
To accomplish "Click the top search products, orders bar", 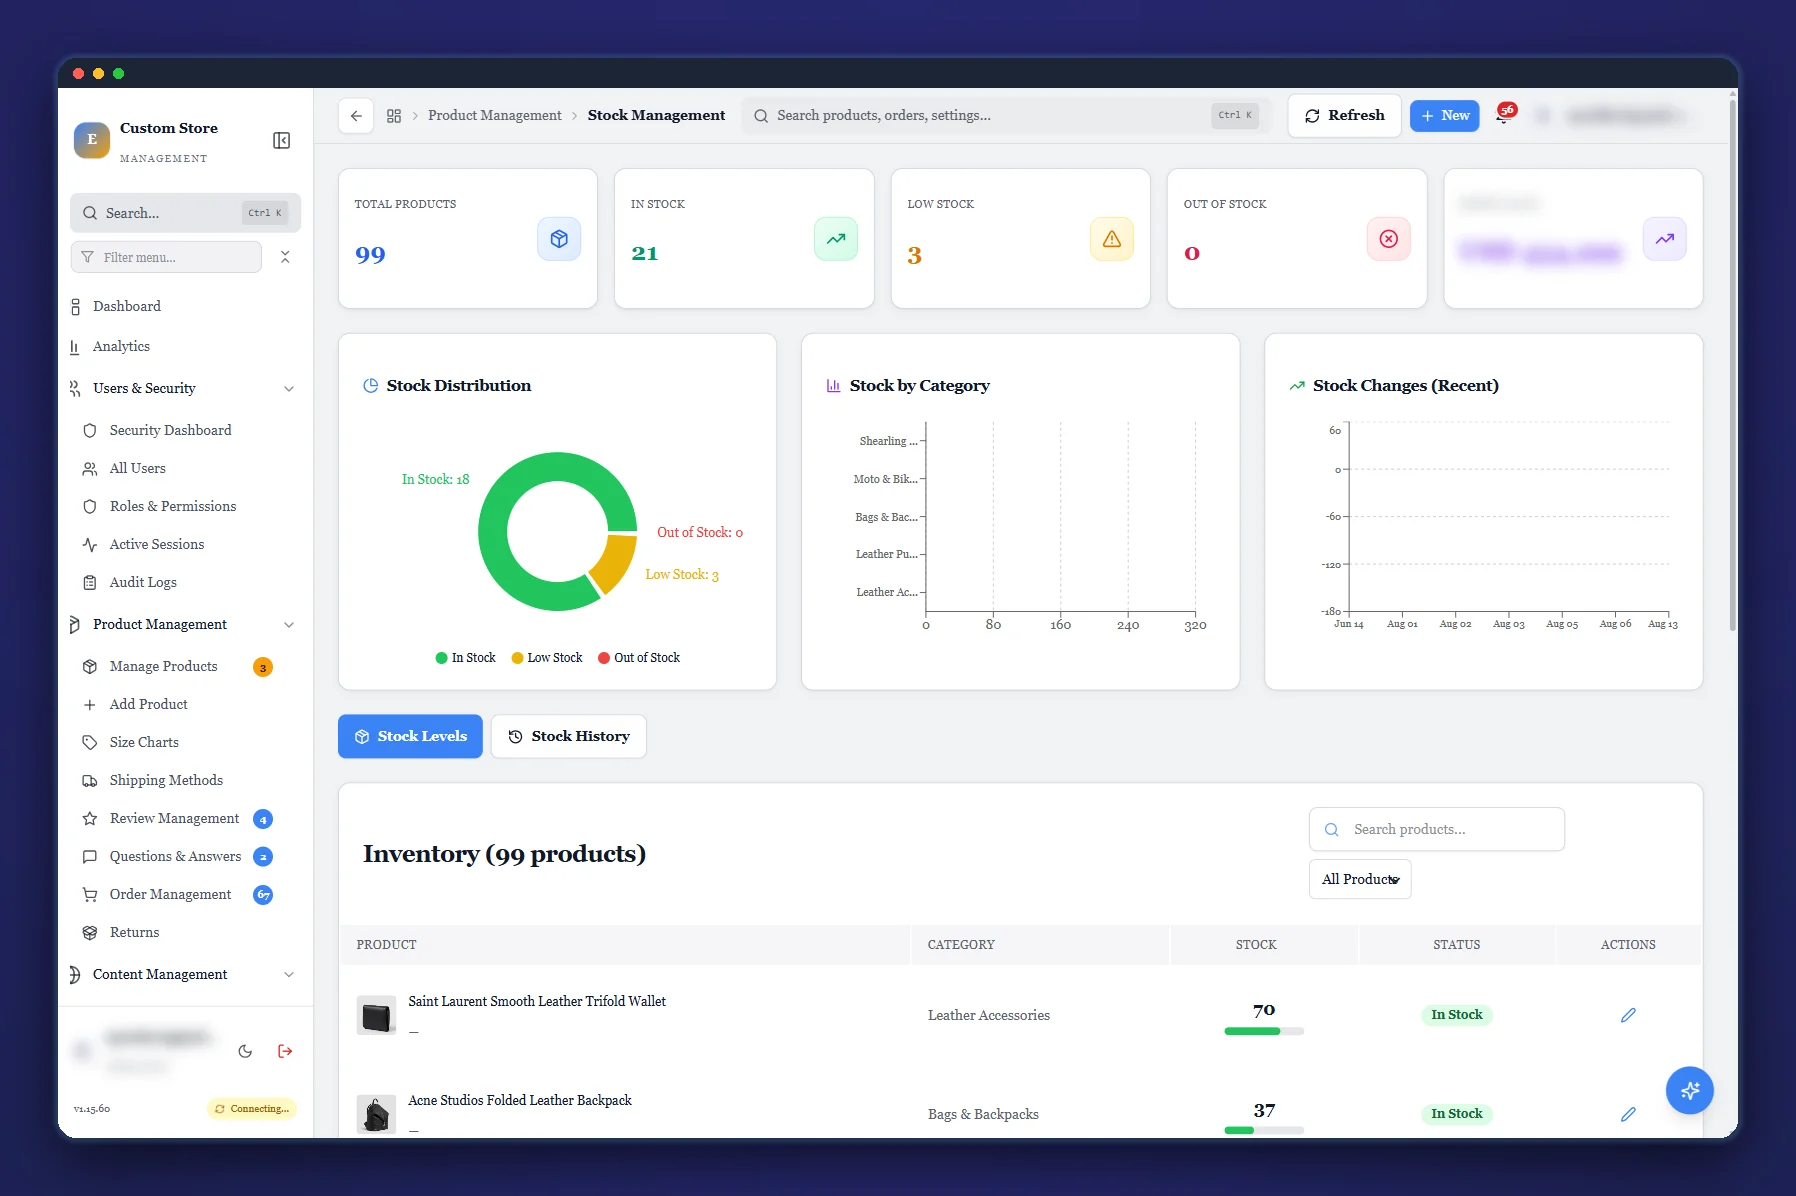I will coord(1006,116).
